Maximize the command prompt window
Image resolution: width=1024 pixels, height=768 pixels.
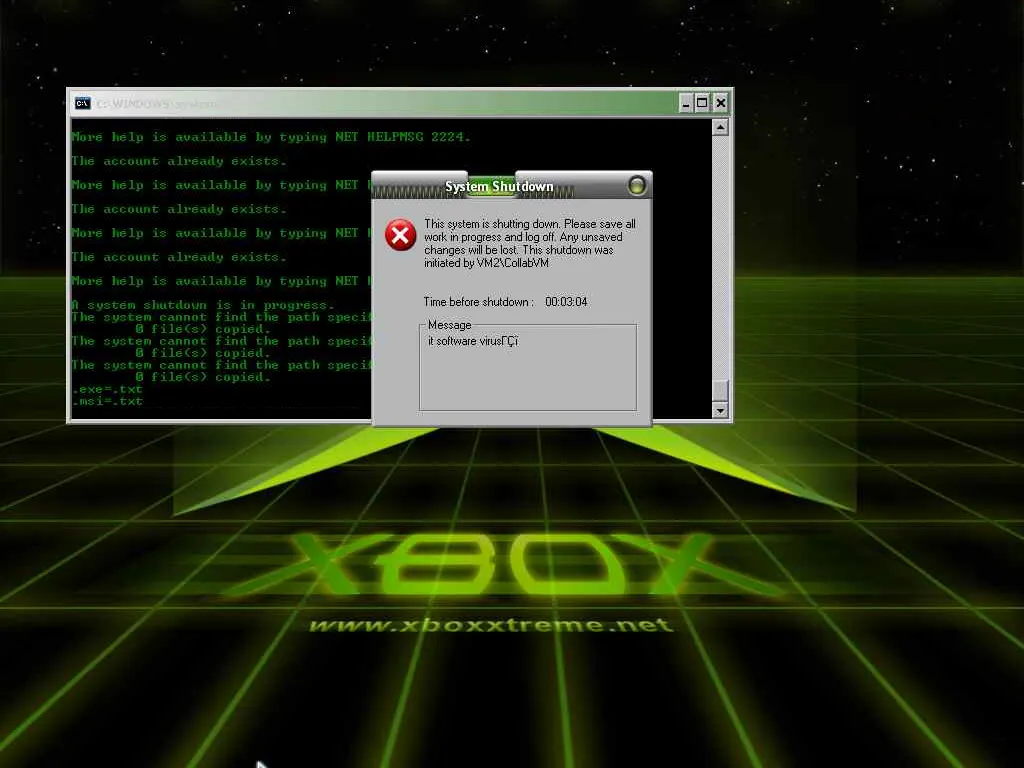coord(702,103)
